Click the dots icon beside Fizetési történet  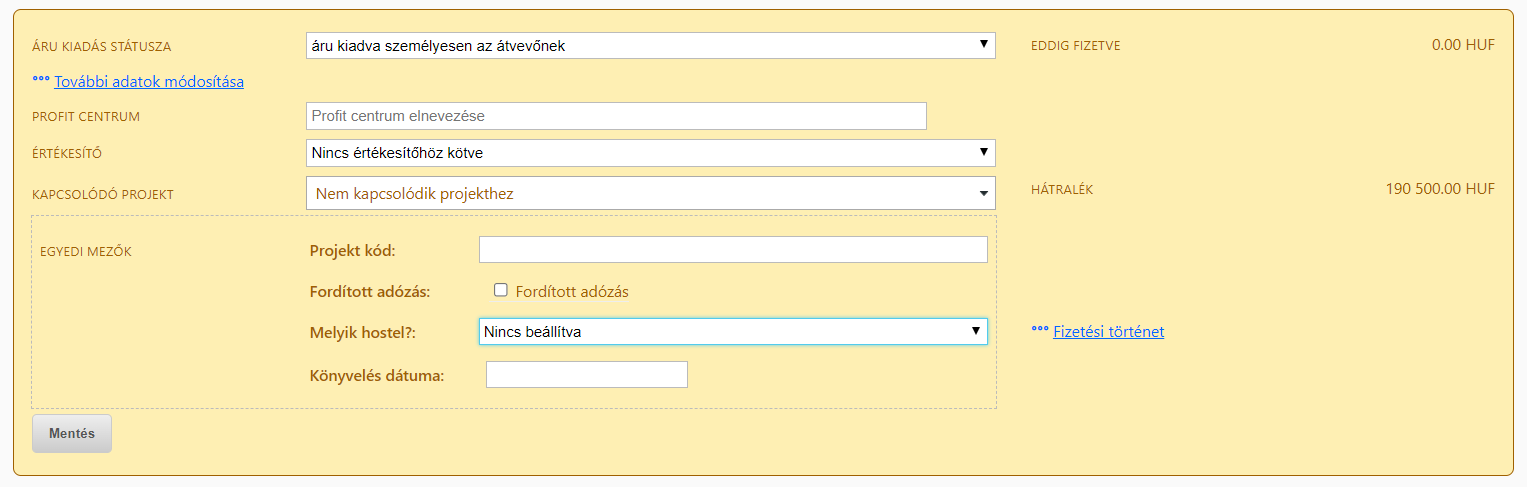(x=1040, y=329)
